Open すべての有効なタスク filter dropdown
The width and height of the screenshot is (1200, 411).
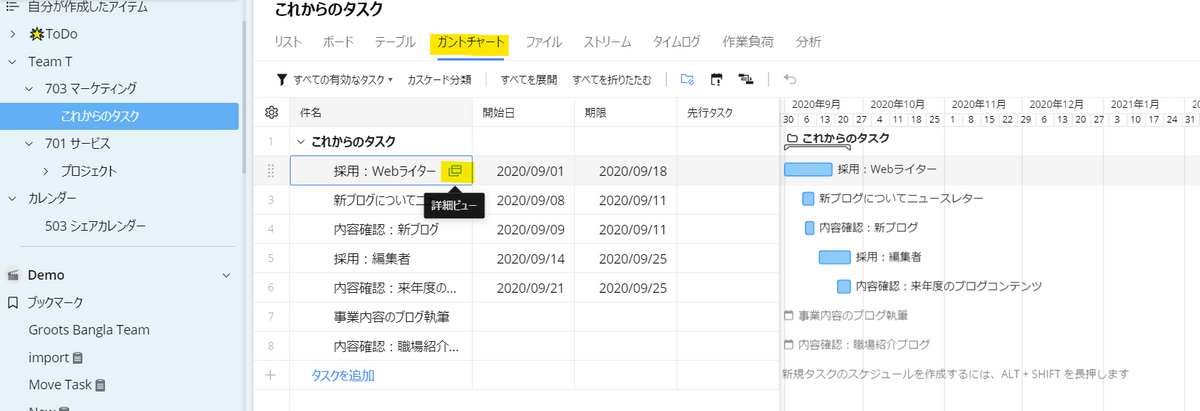[342, 79]
